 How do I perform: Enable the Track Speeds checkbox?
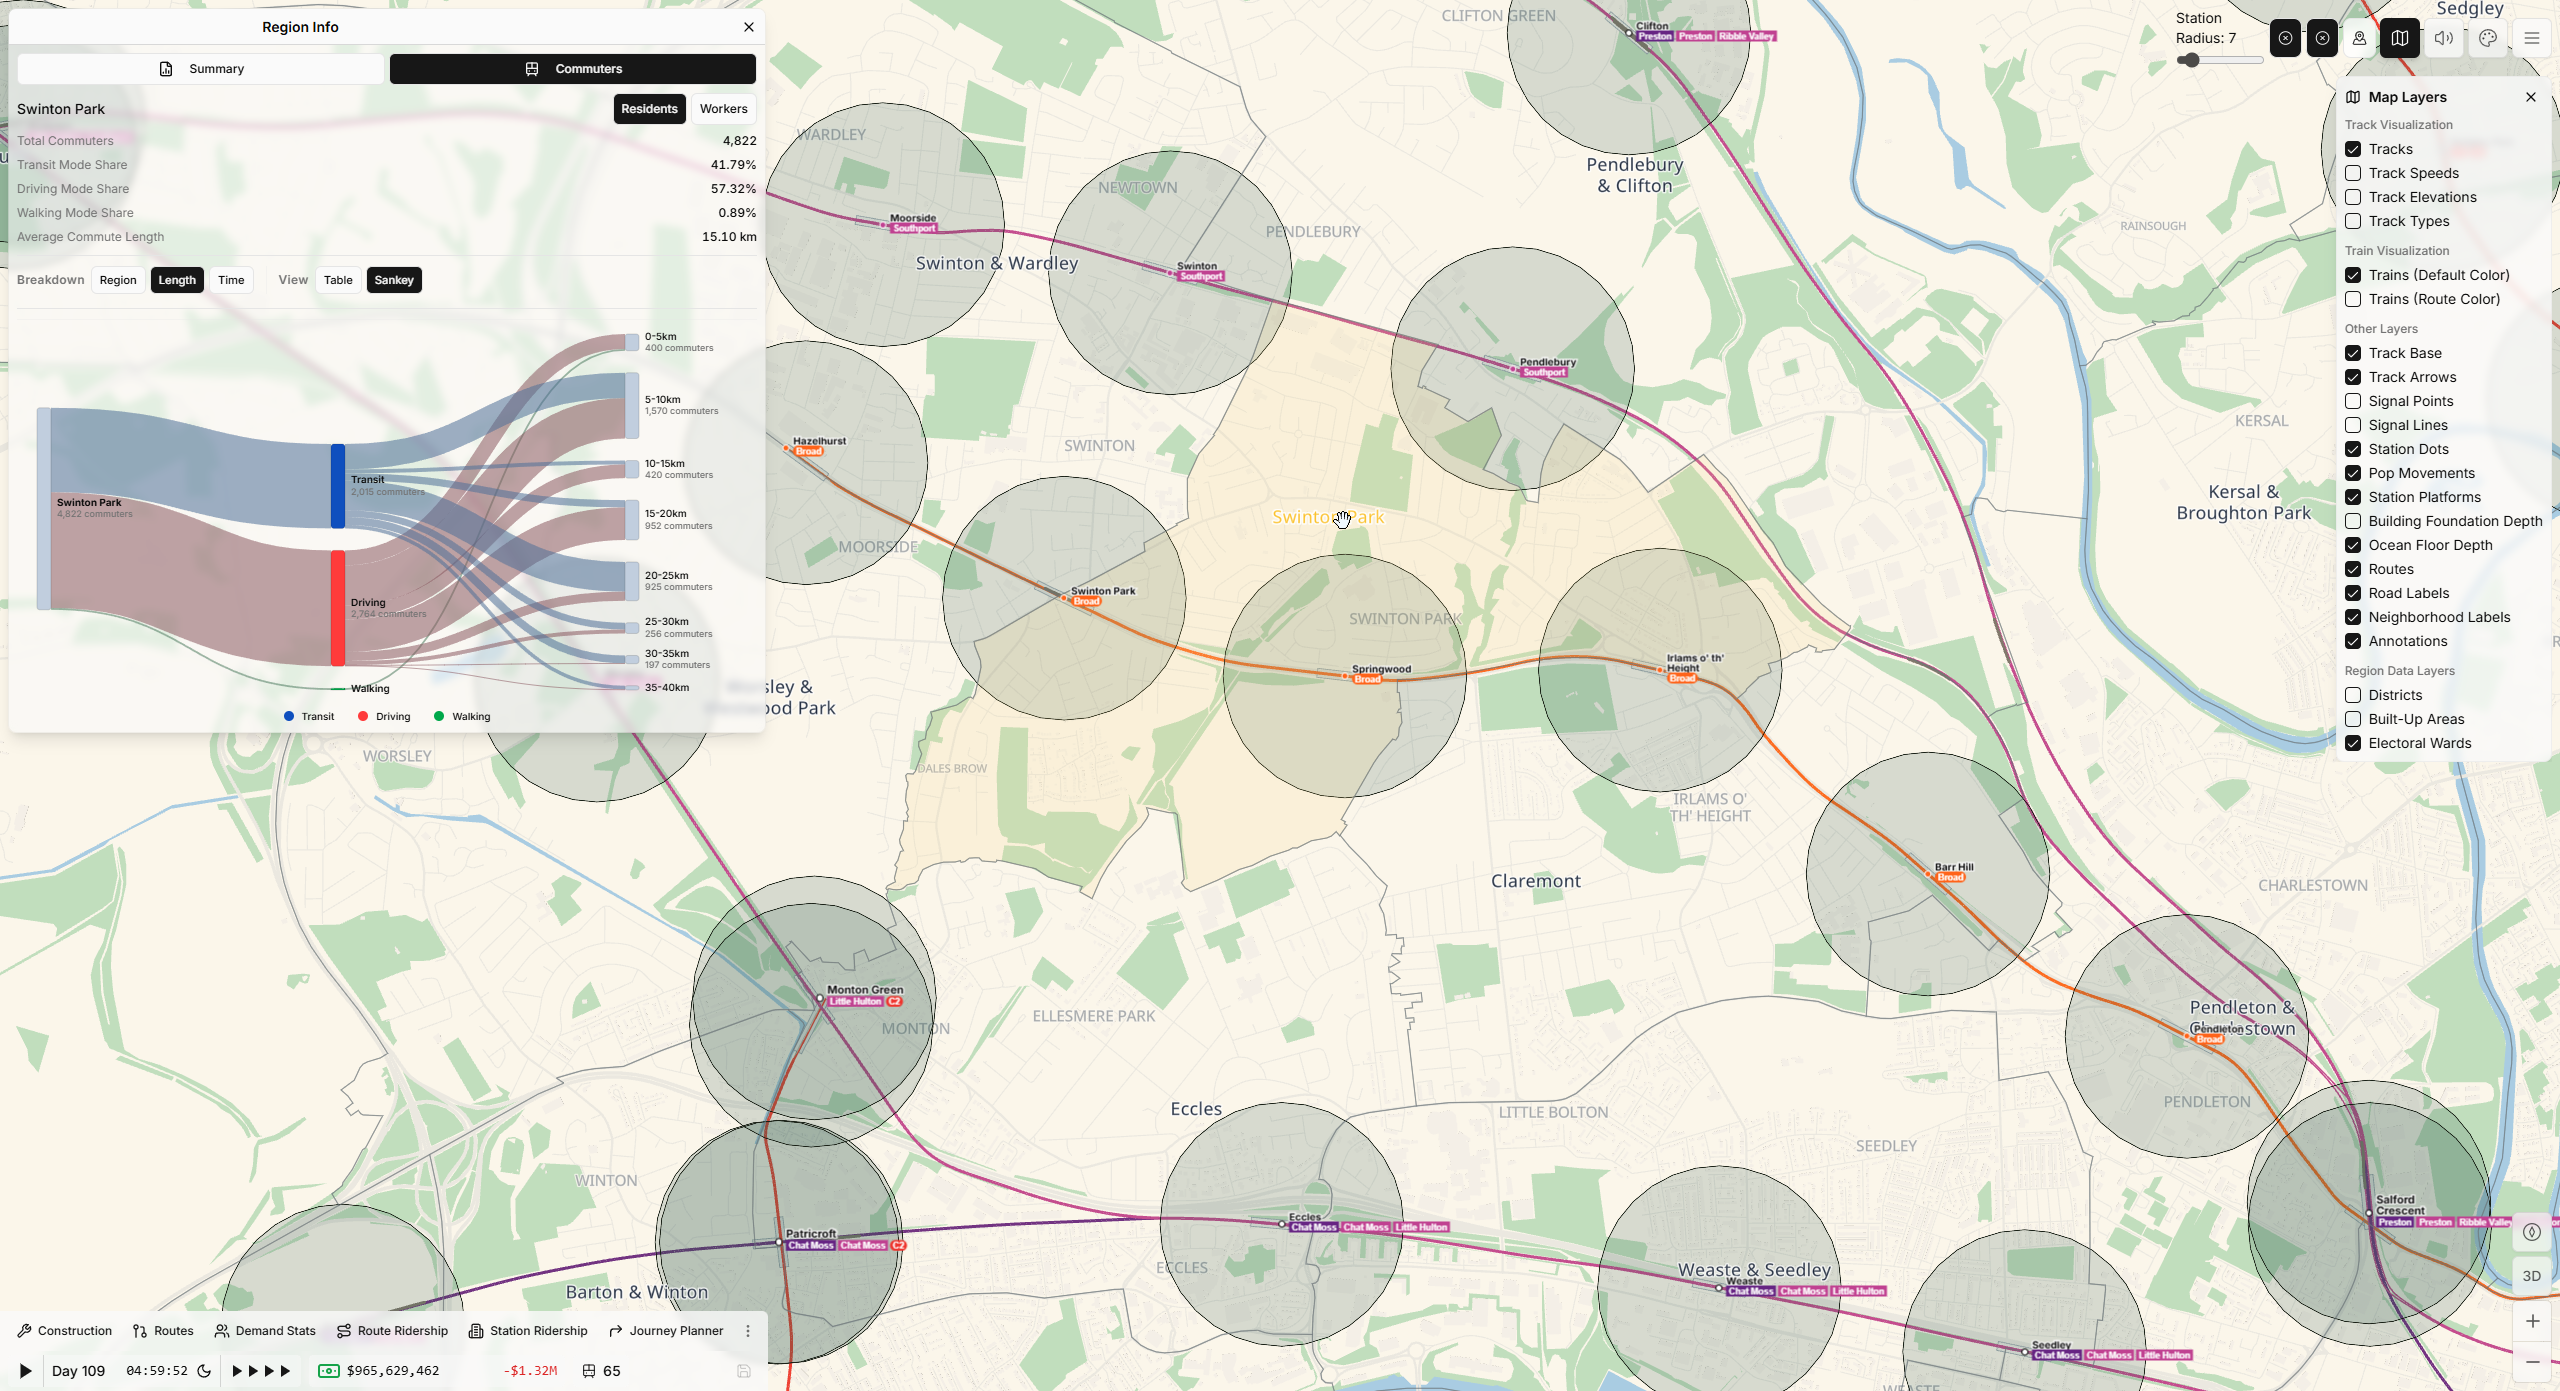click(2353, 173)
